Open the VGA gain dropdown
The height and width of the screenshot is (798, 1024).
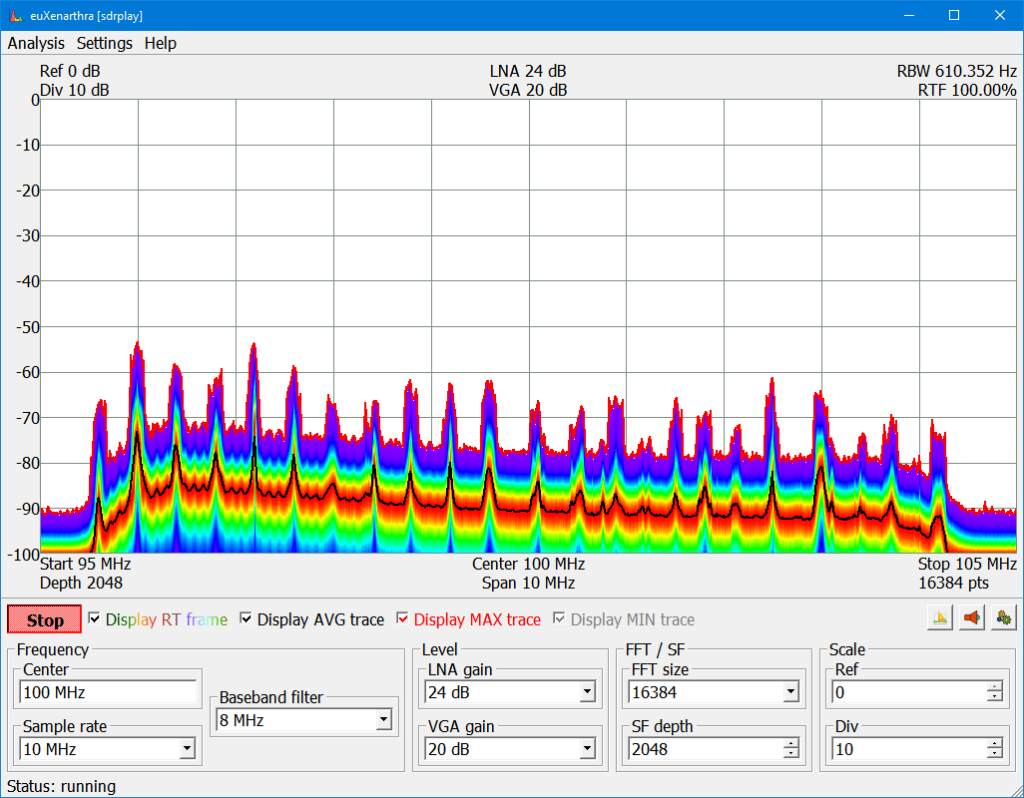click(x=588, y=748)
